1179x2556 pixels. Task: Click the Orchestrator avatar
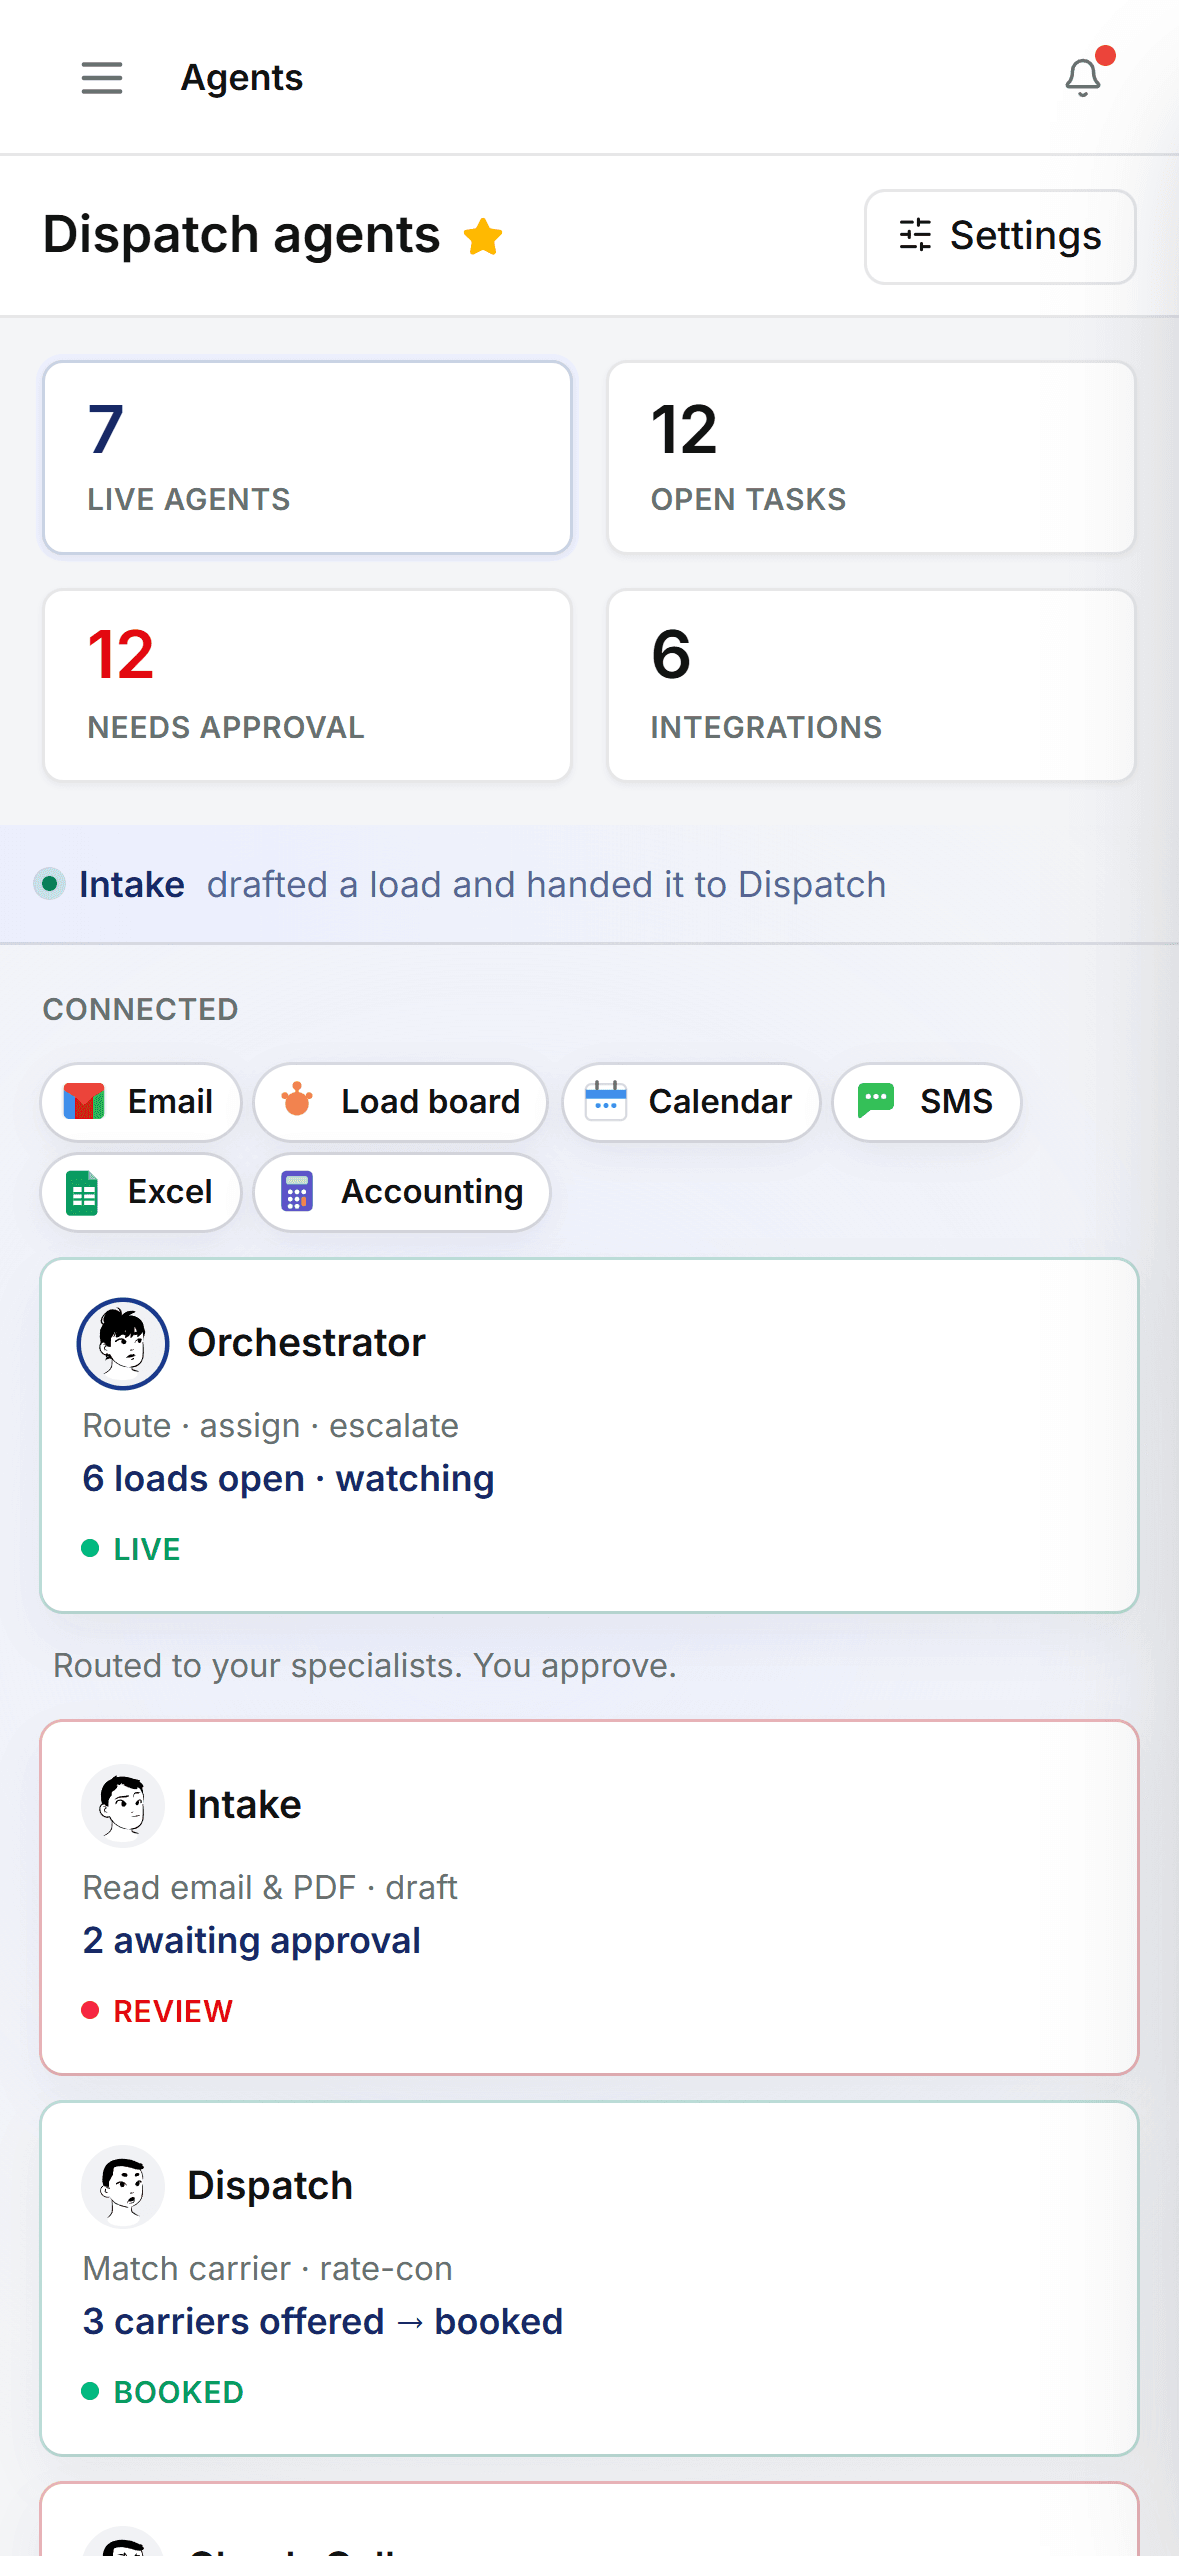pos(123,1343)
